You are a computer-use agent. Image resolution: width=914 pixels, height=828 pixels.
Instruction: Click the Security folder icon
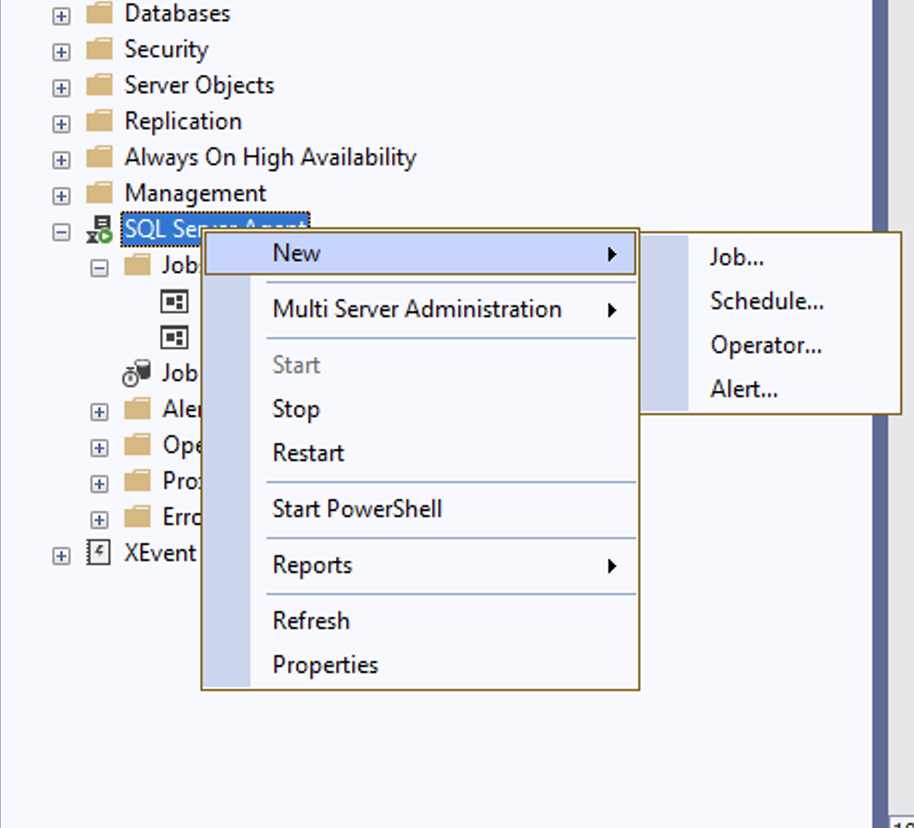pos(100,49)
